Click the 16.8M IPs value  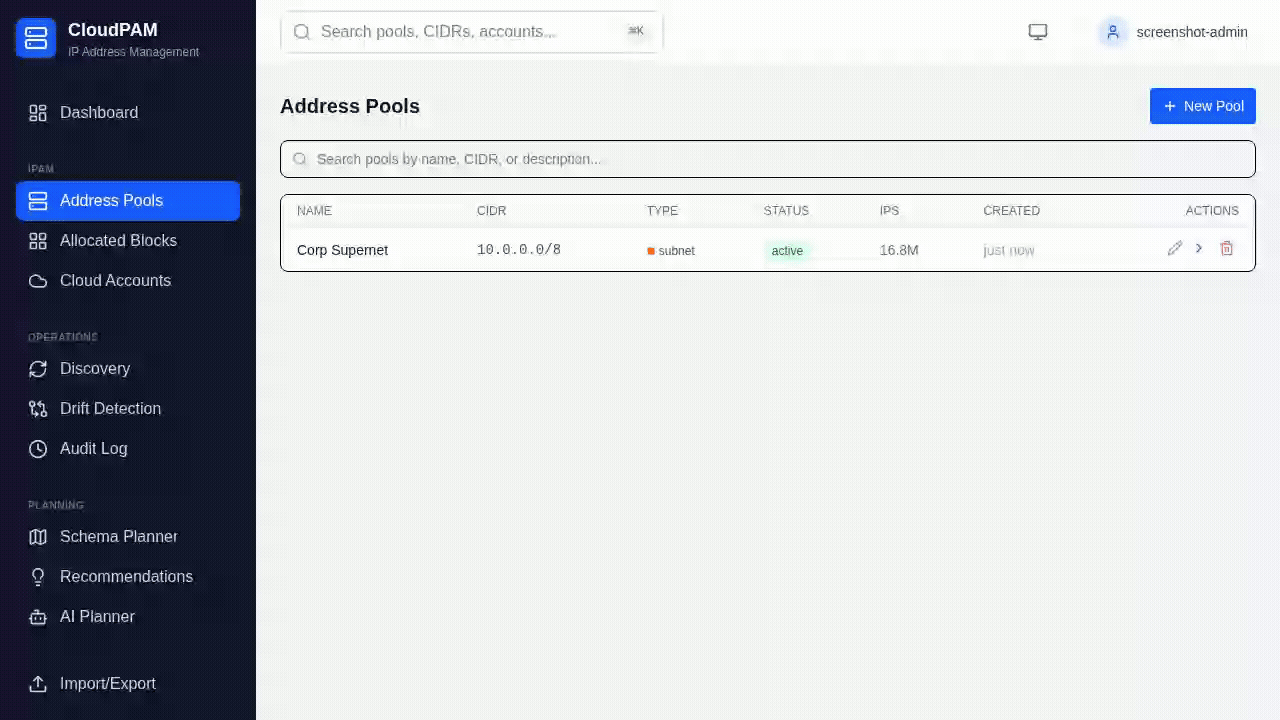(x=899, y=250)
